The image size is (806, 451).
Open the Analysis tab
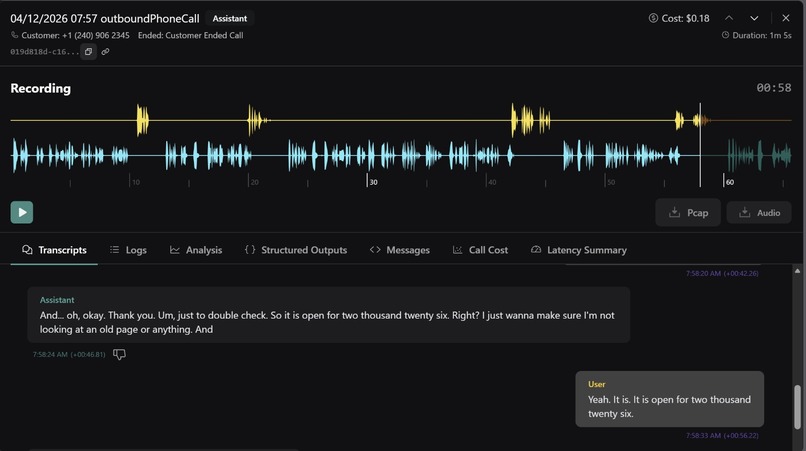coord(196,250)
